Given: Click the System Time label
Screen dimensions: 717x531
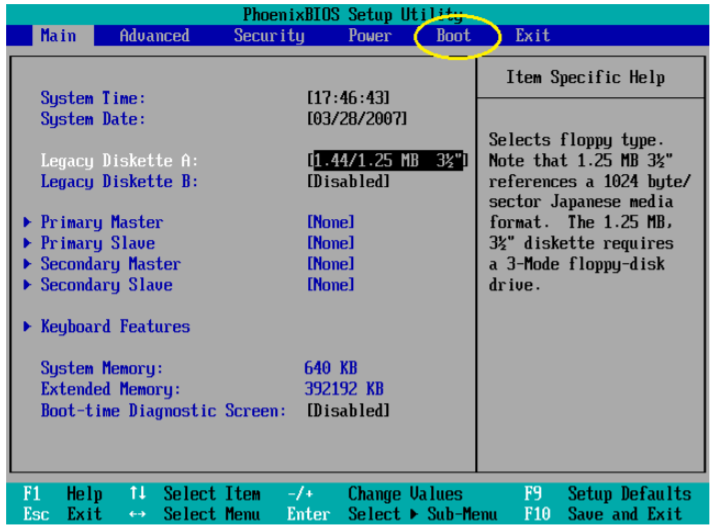Looking at the screenshot, I should [93, 98].
